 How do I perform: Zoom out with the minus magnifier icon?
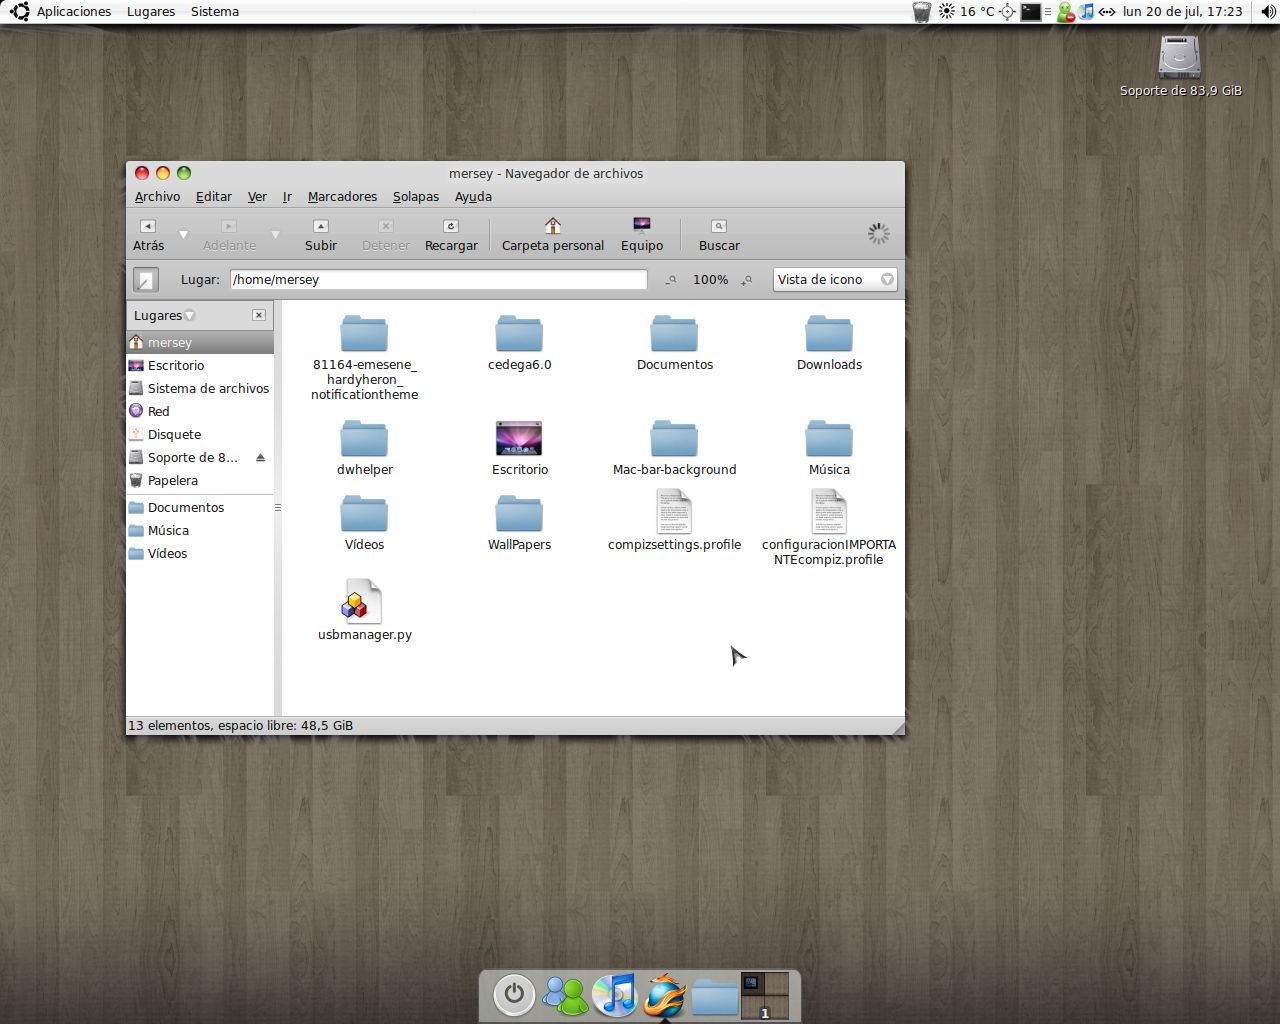(672, 280)
